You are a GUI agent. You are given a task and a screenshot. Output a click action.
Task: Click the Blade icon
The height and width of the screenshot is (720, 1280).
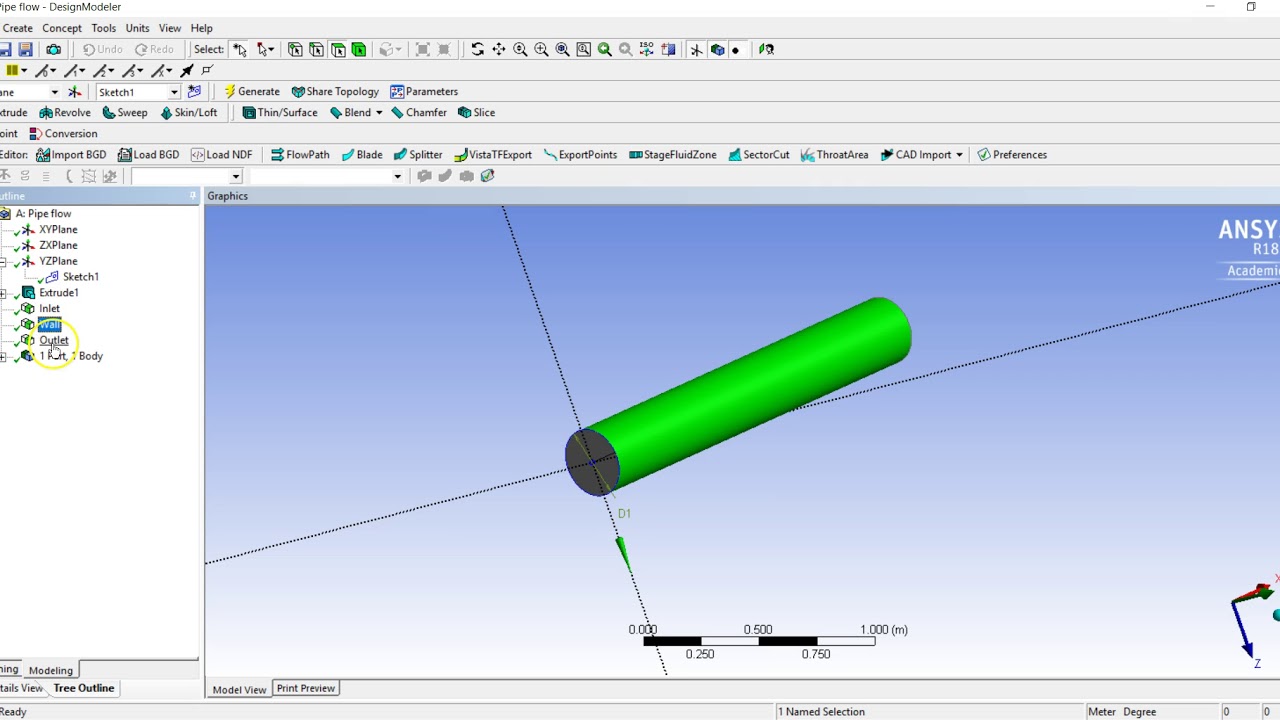click(x=347, y=155)
